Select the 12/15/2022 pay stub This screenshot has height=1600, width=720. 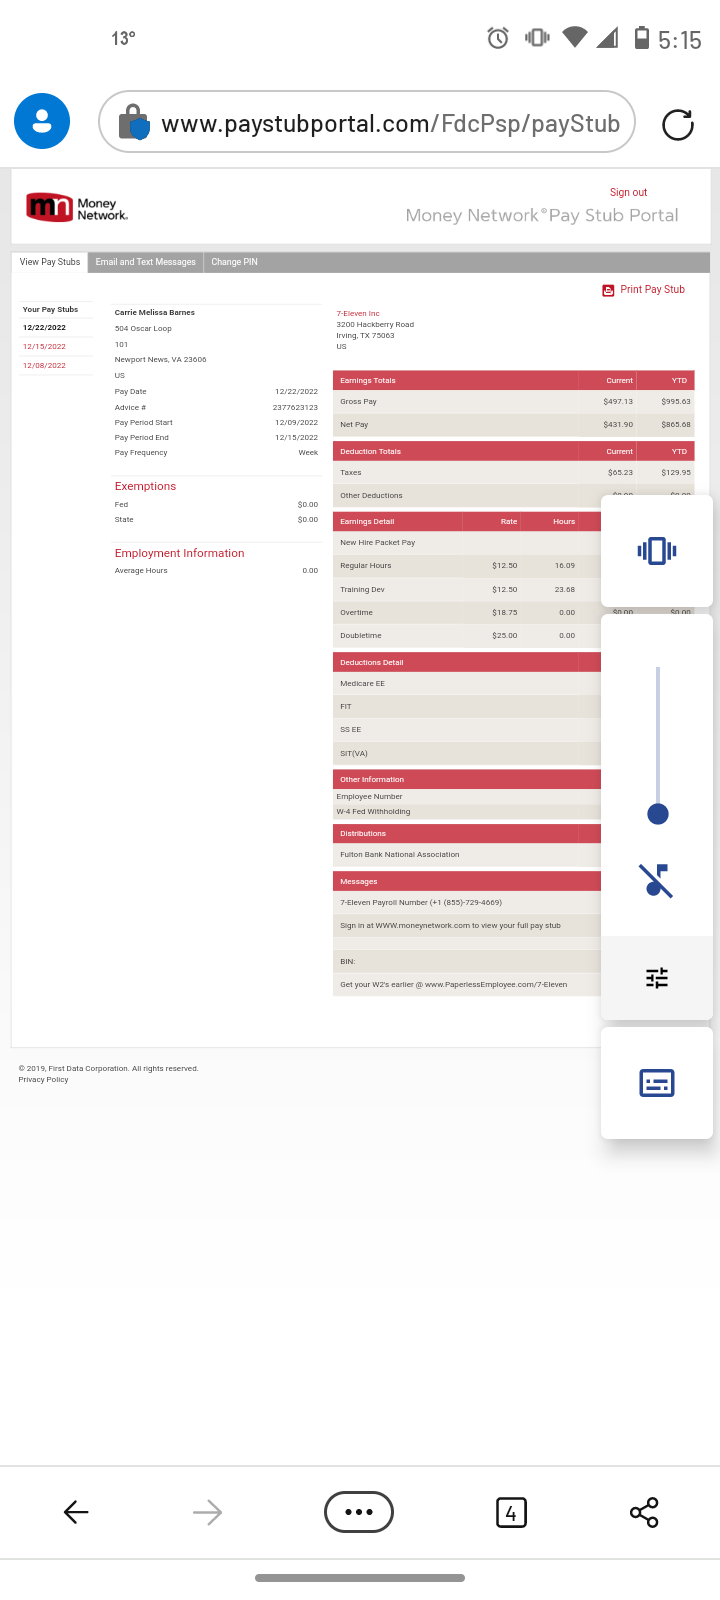45,347
